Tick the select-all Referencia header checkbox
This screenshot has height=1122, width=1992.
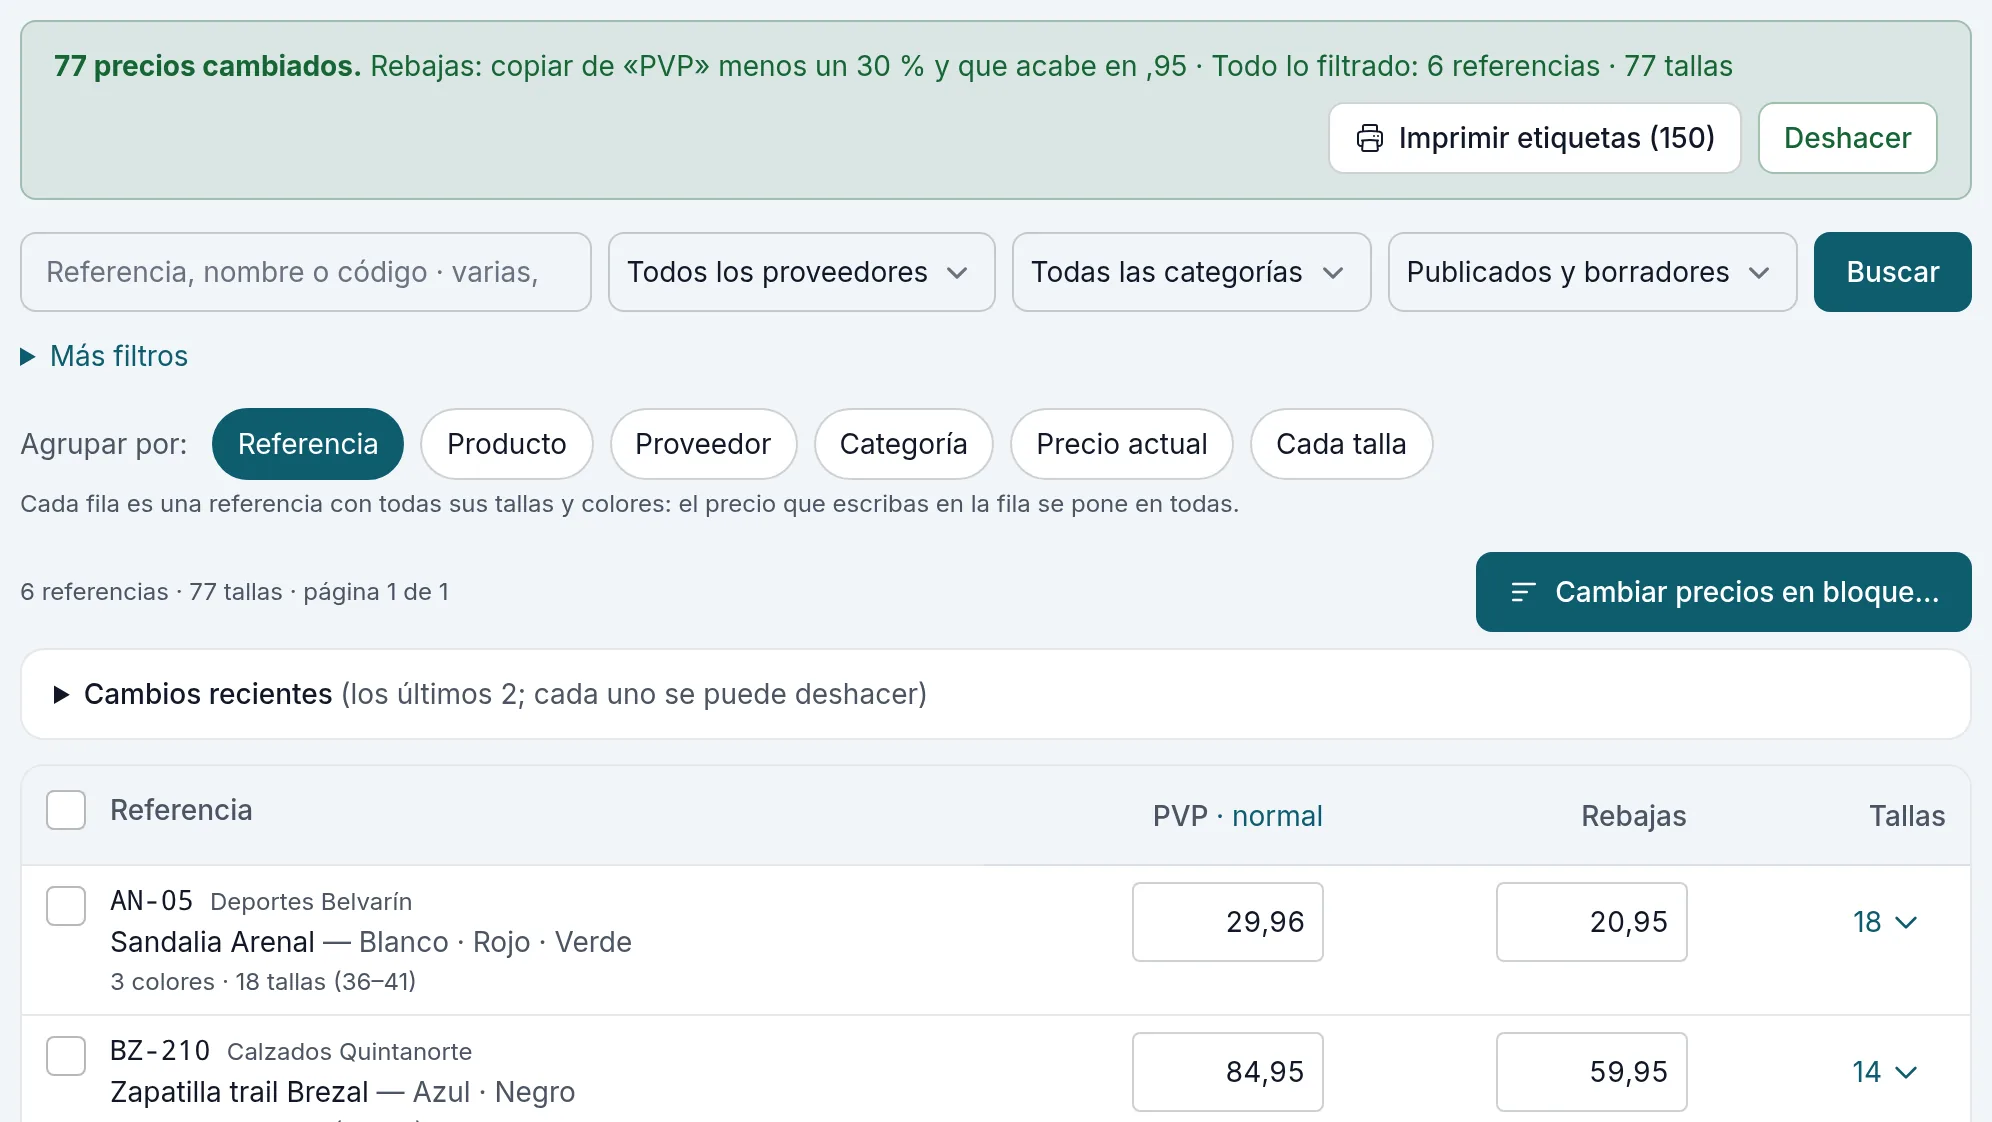[x=66, y=810]
